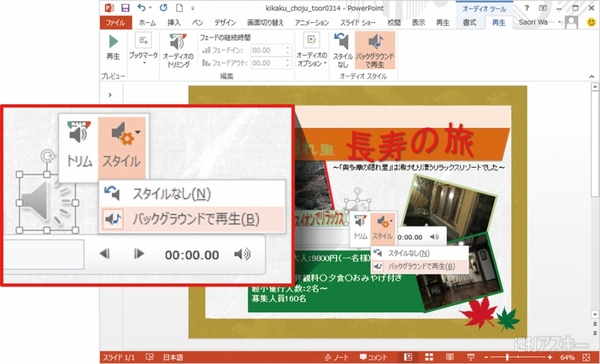Choose バックグラウンドで再生(B) in the small slide menu
This screenshot has width=600, height=364.
pyautogui.click(x=420, y=266)
